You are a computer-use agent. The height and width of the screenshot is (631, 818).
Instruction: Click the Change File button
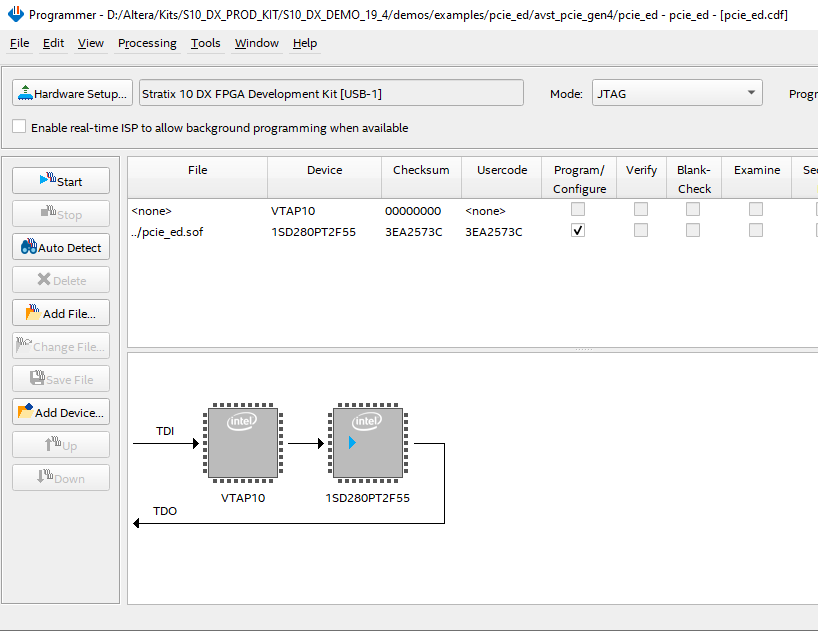coord(61,346)
